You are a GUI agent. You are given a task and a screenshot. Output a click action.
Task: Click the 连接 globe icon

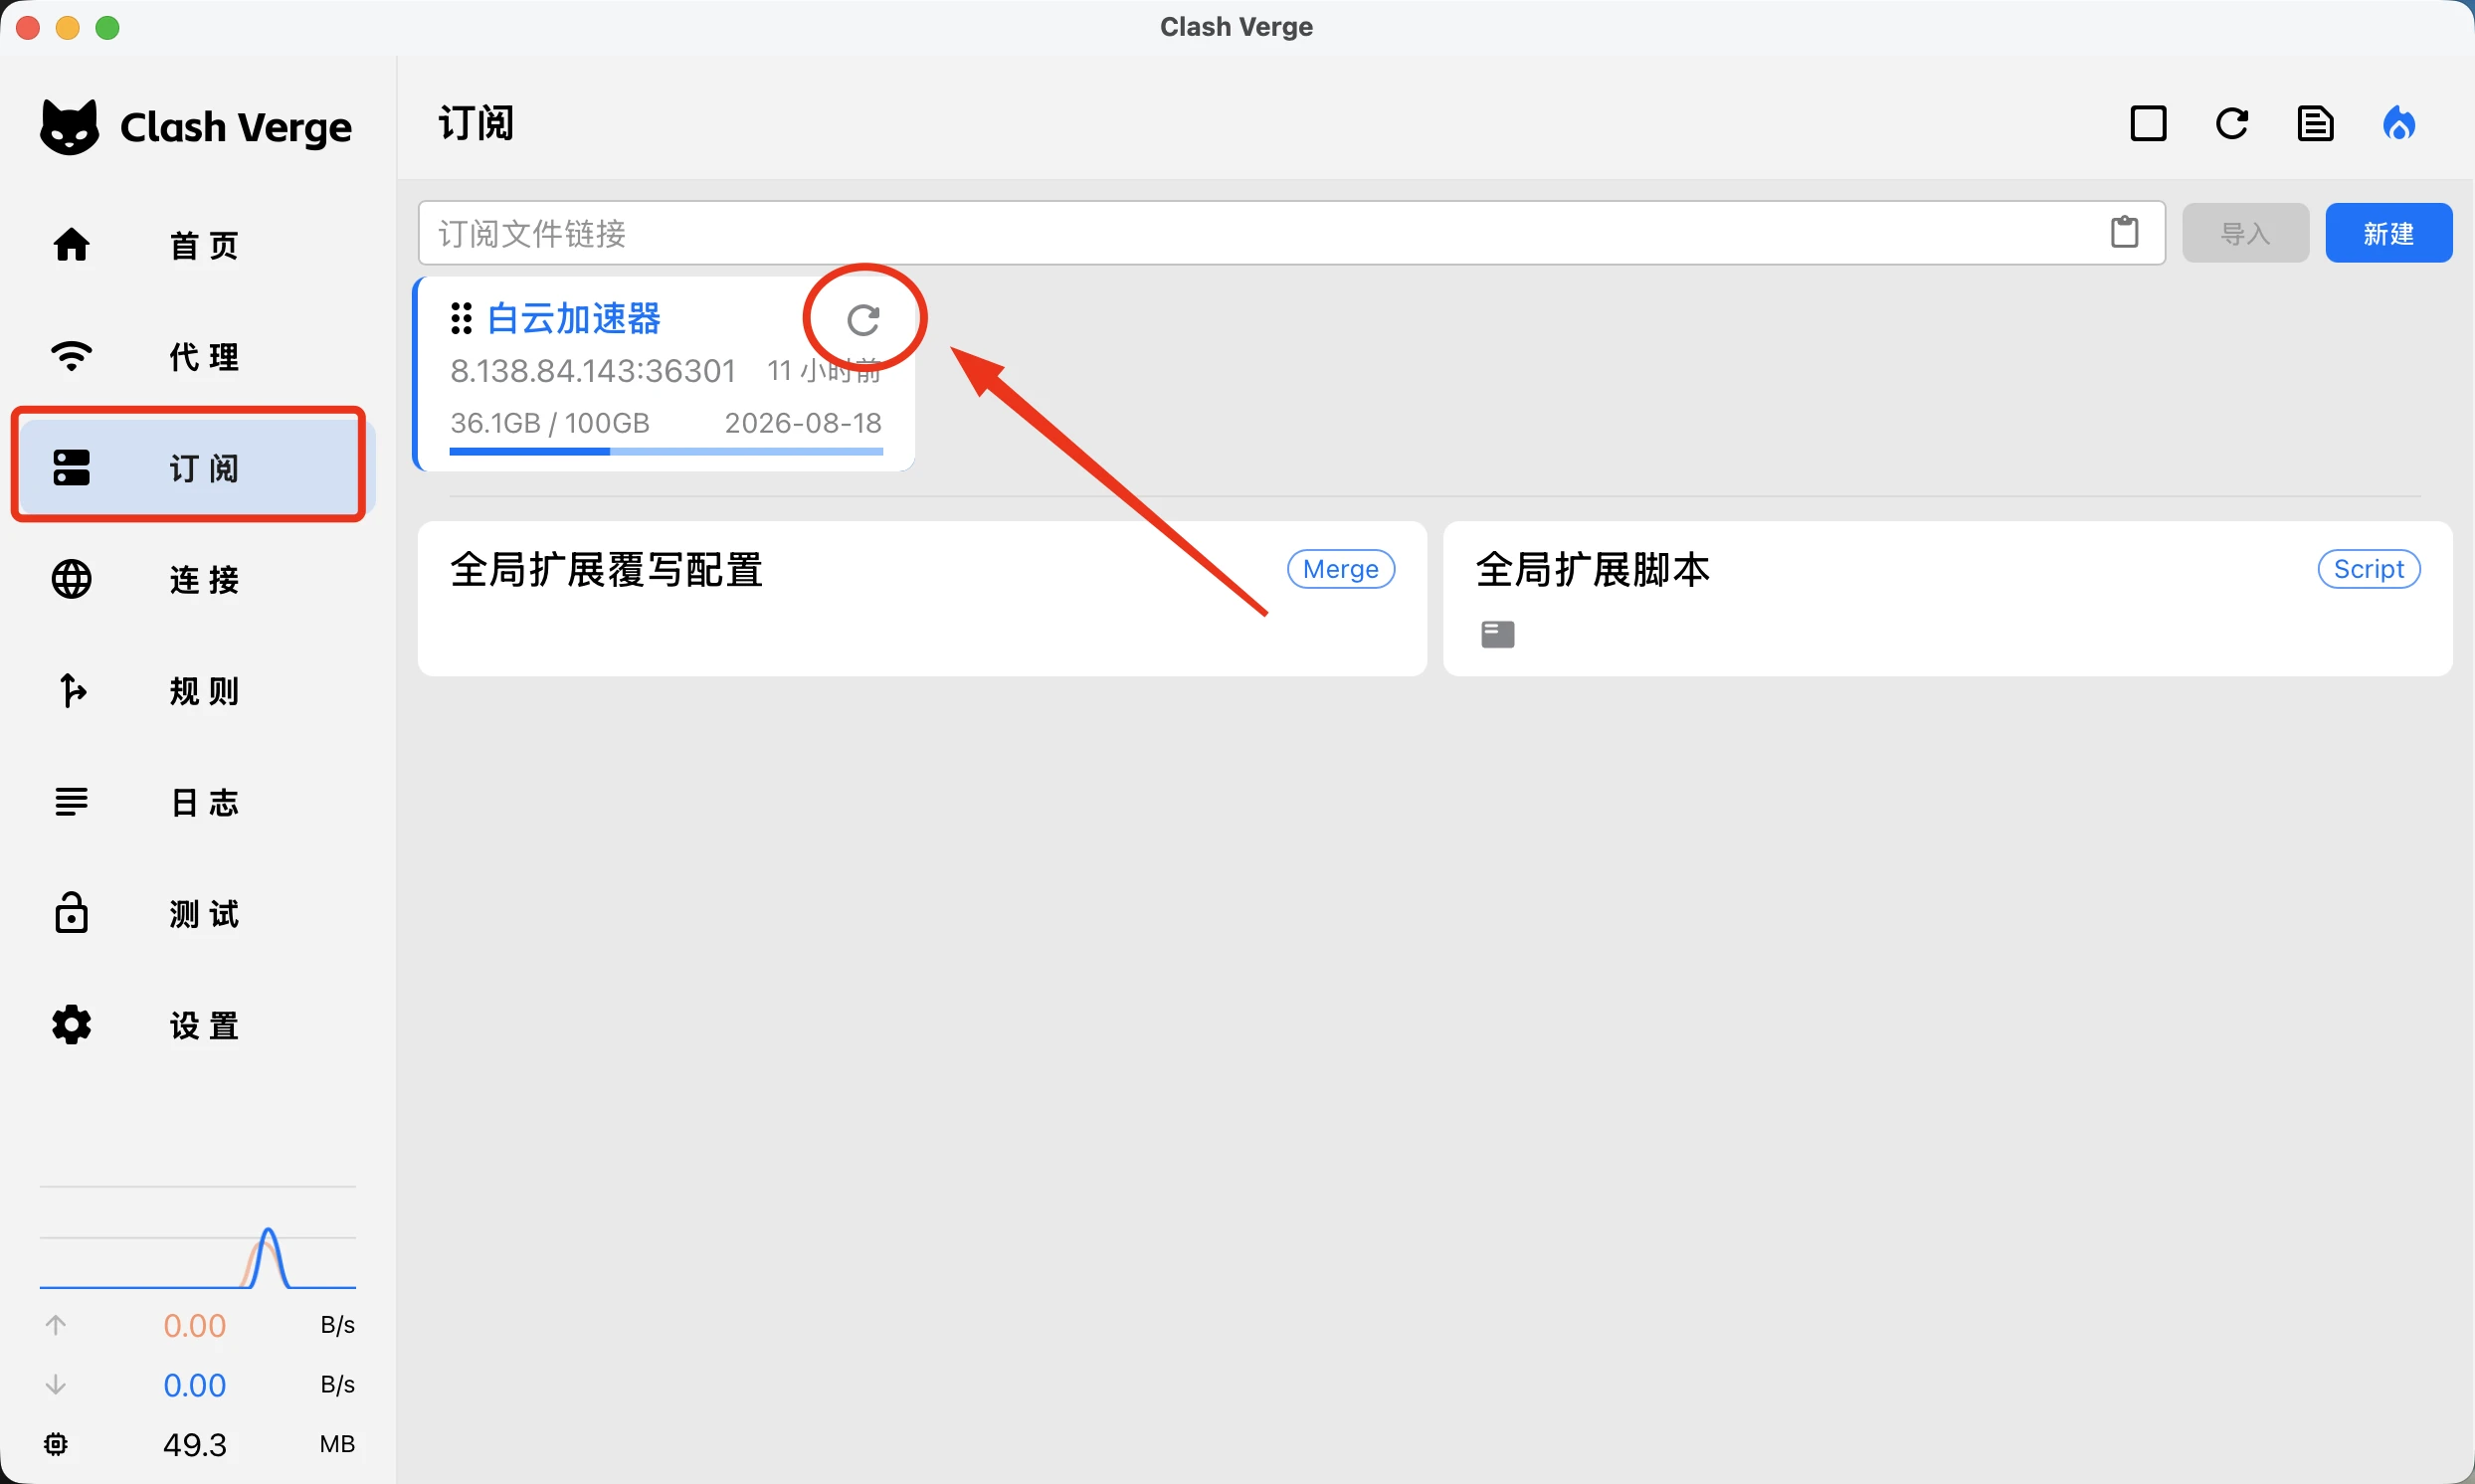[71, 579]
